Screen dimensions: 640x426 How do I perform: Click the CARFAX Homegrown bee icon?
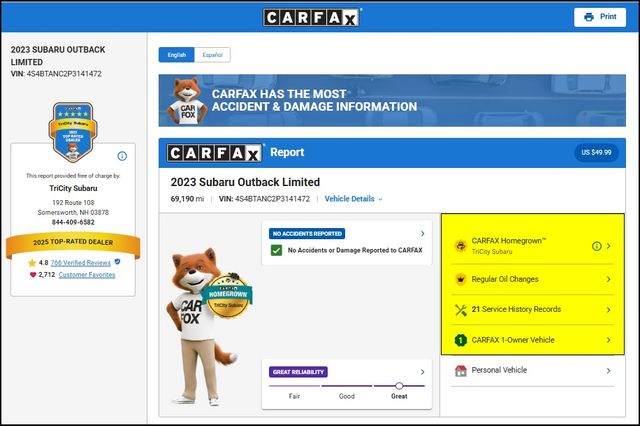[461, 246]
